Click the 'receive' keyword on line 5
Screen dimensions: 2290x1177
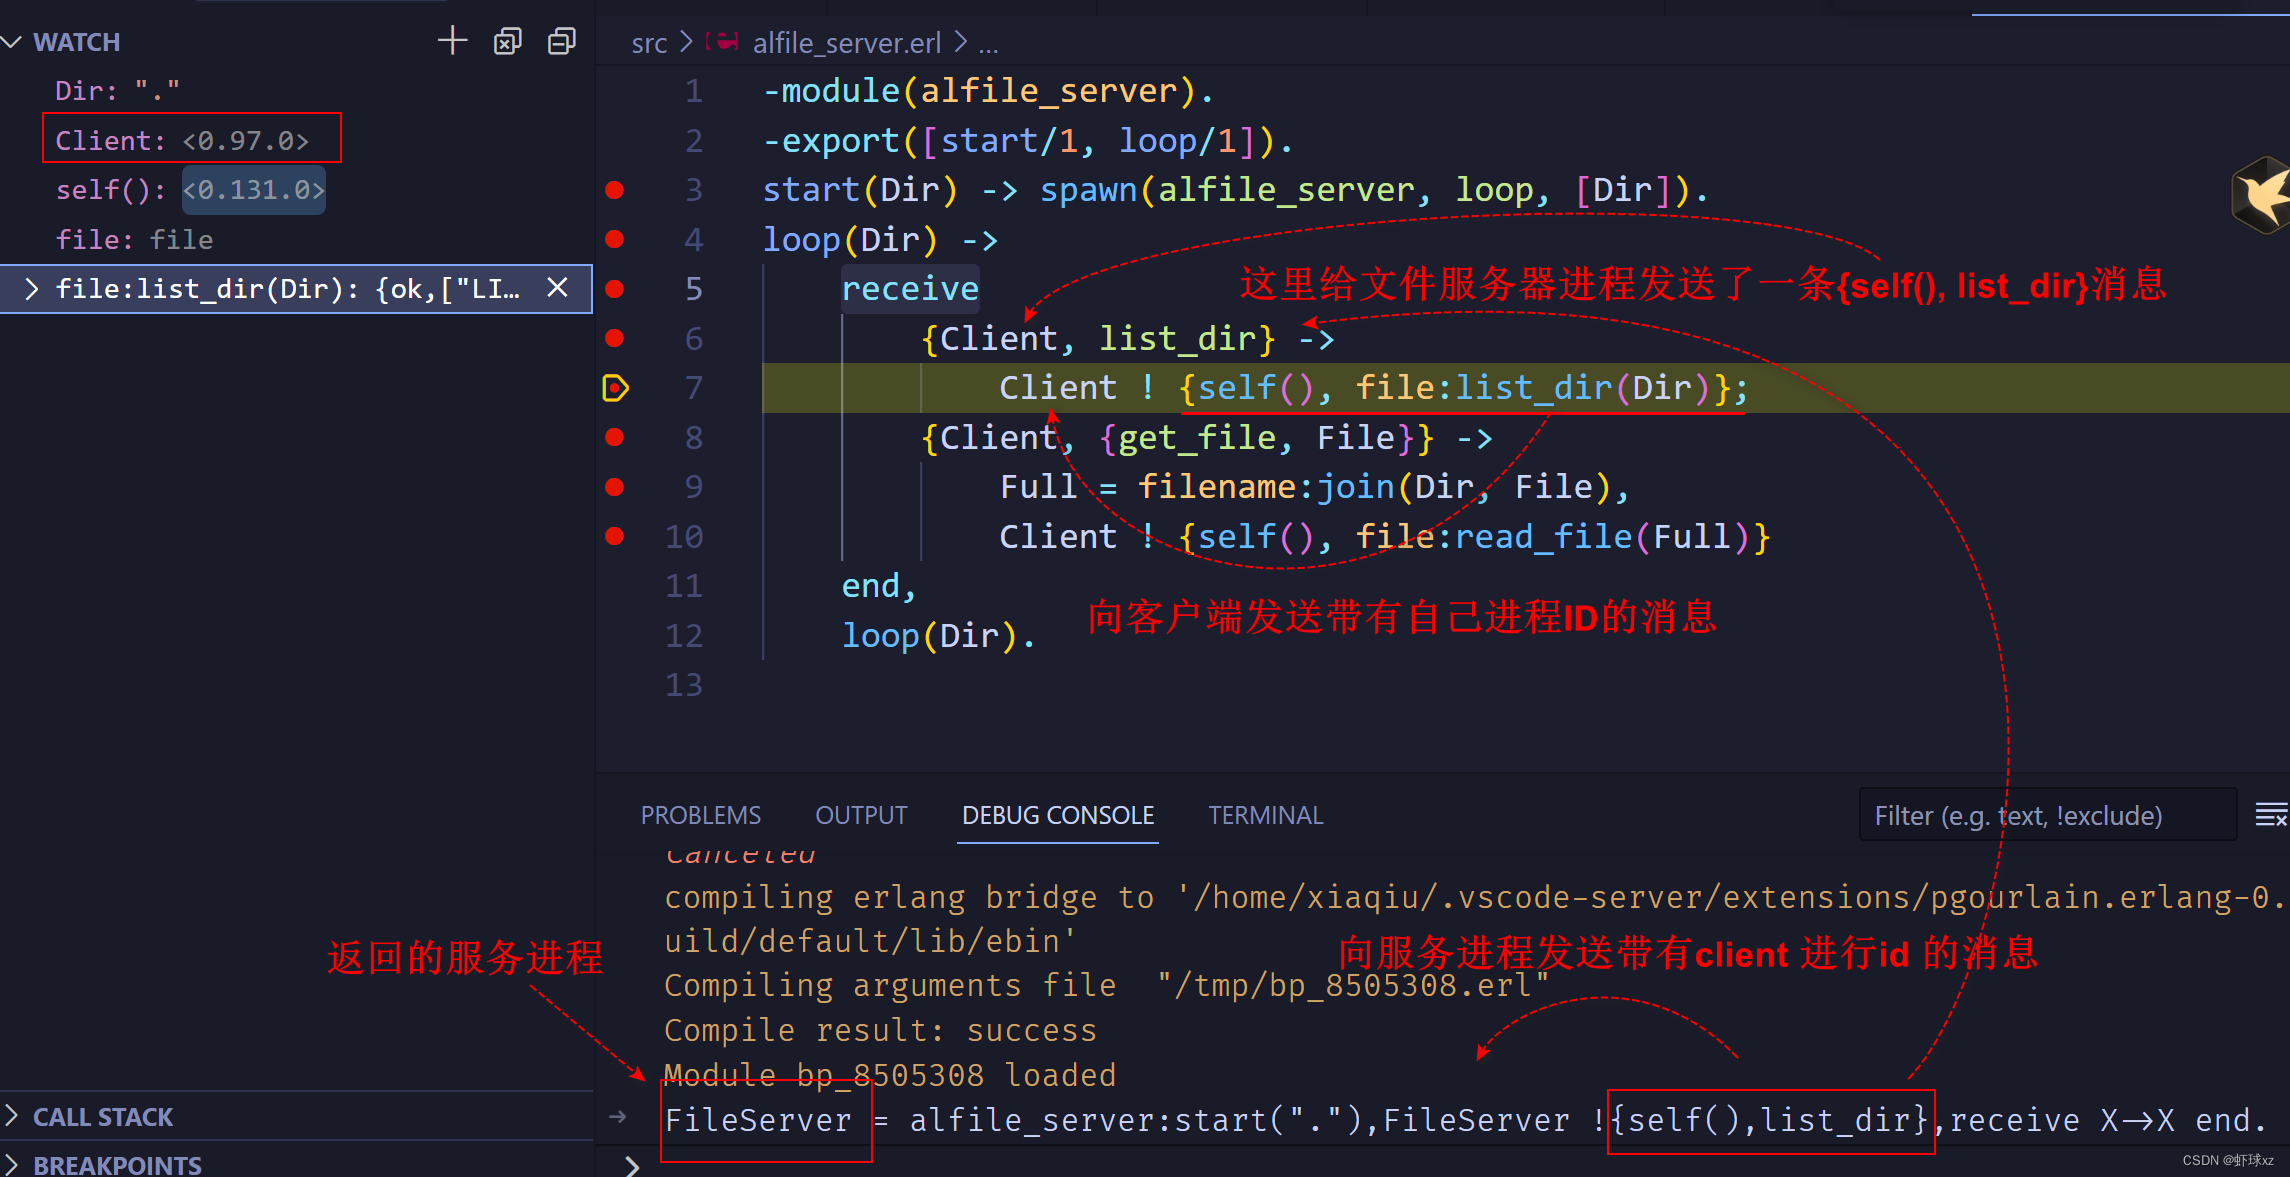tap(909, 289)
